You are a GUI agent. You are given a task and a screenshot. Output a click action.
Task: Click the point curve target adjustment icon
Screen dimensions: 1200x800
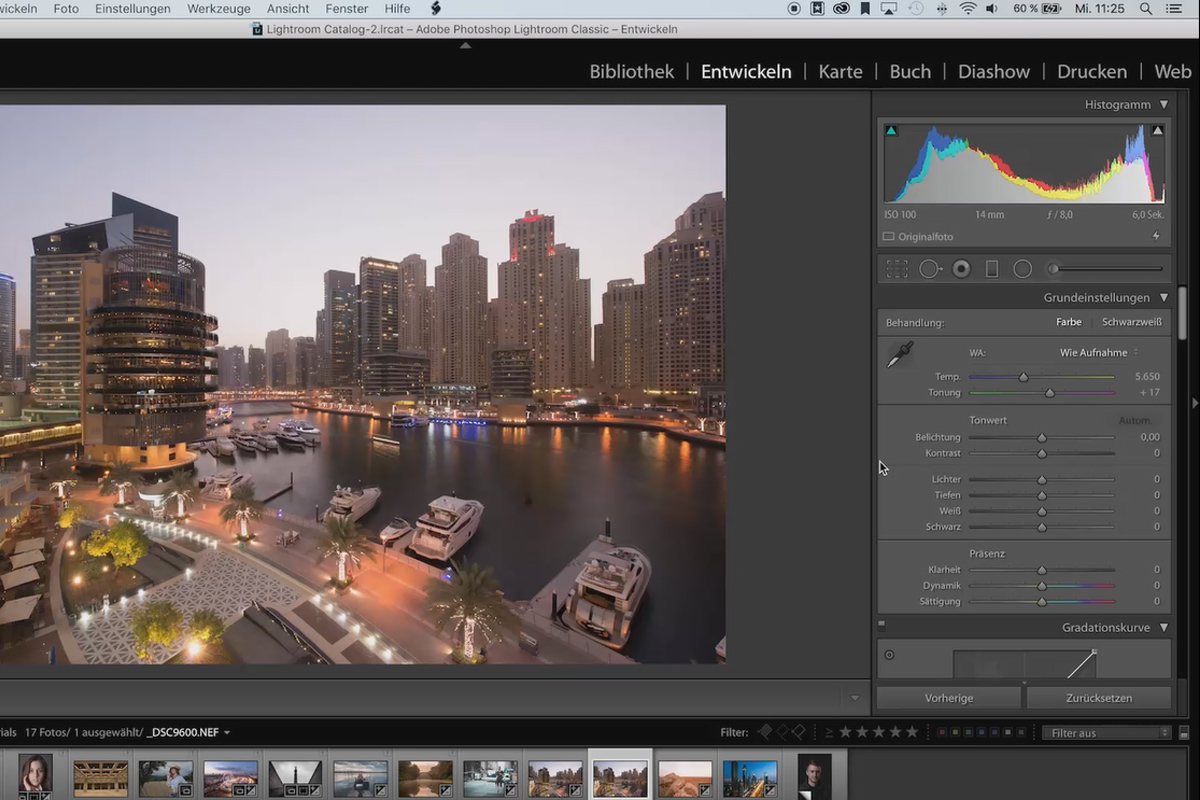[x=889, y=655]
